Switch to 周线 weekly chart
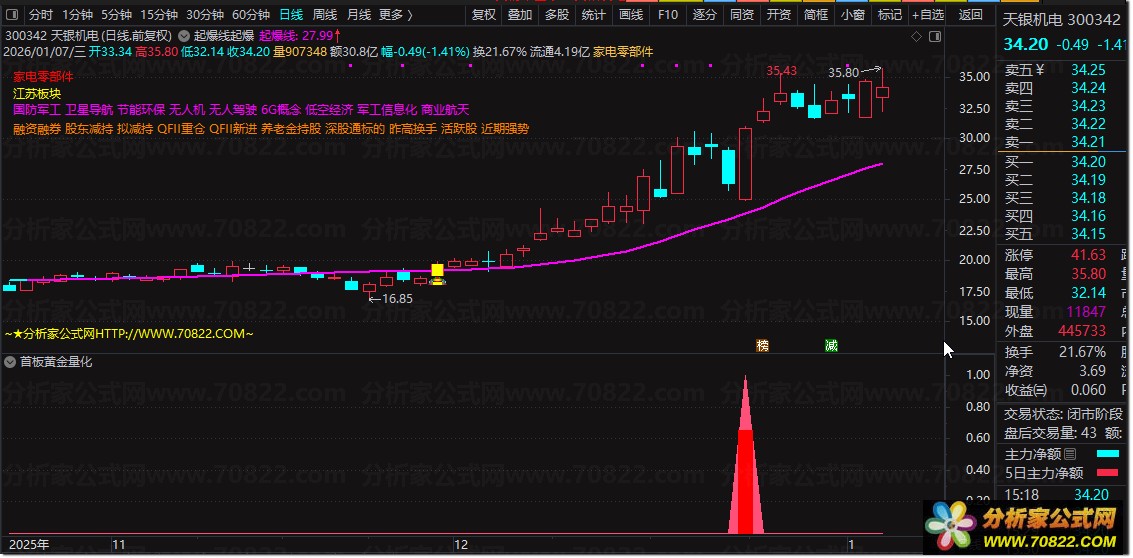1133x558 pixels. click(x=325, y=14)
